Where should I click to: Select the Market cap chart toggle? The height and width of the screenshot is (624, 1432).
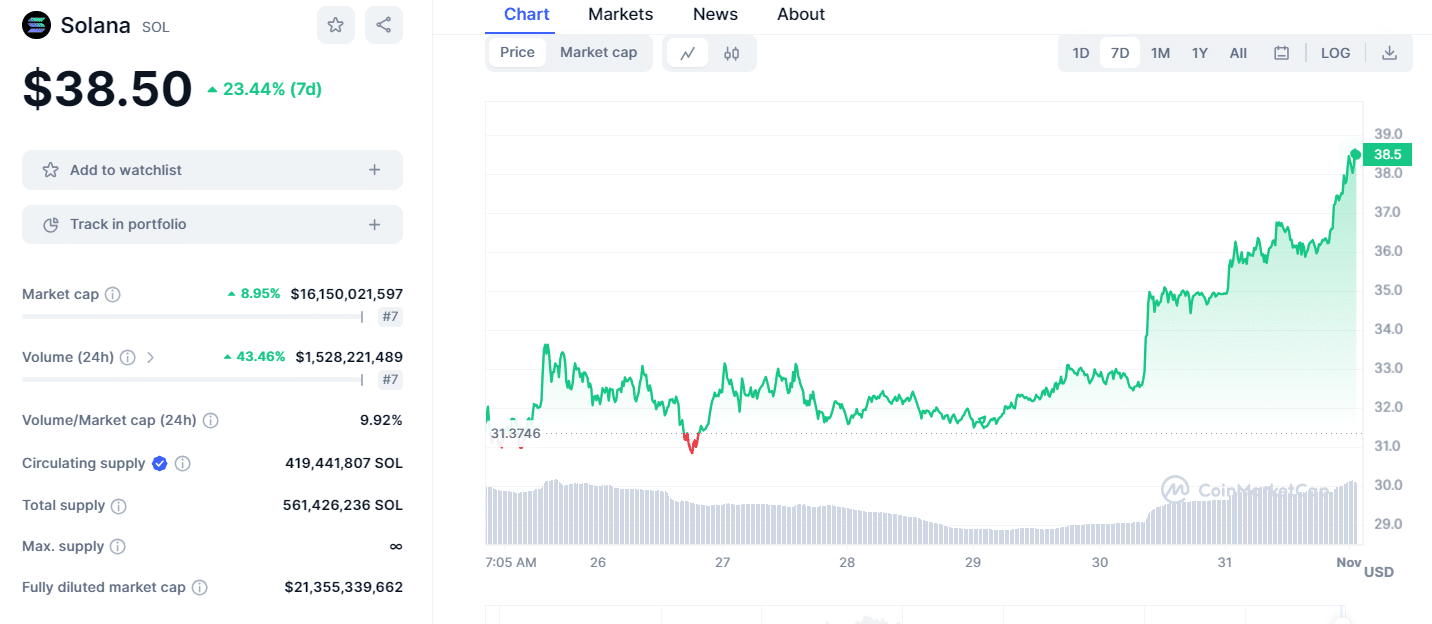[598, 53]
